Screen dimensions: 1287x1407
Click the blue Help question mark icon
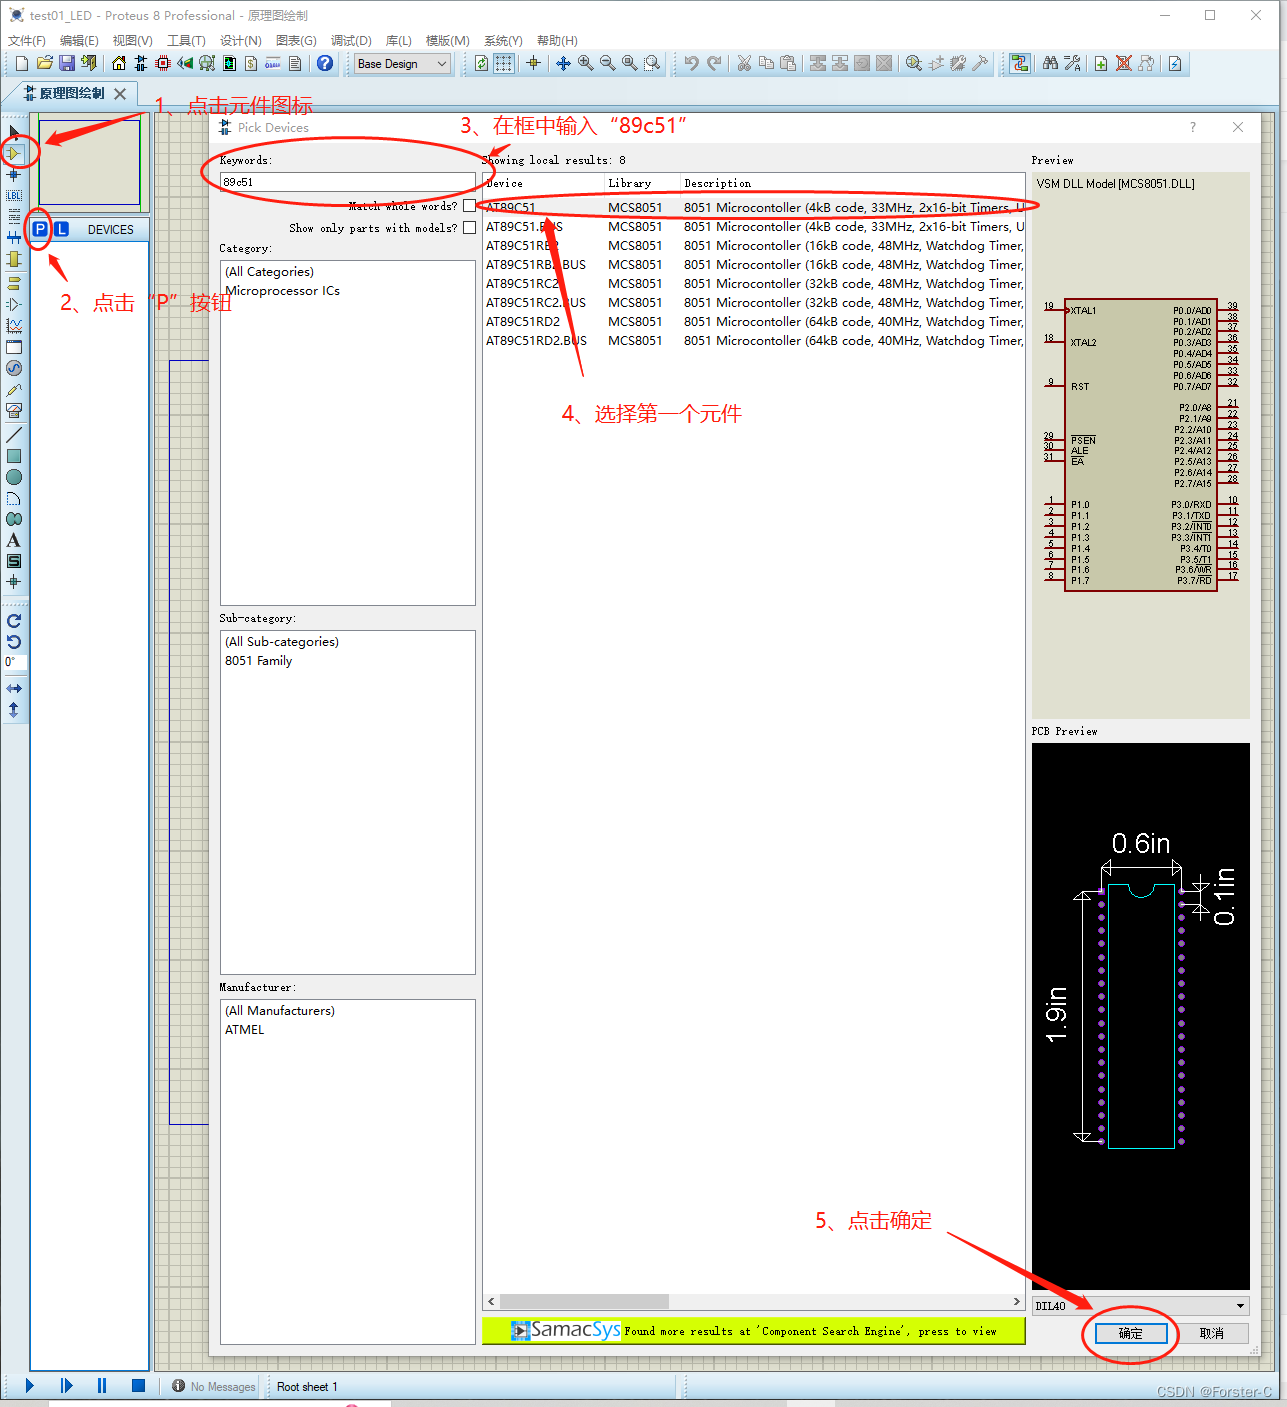(325, 63)
